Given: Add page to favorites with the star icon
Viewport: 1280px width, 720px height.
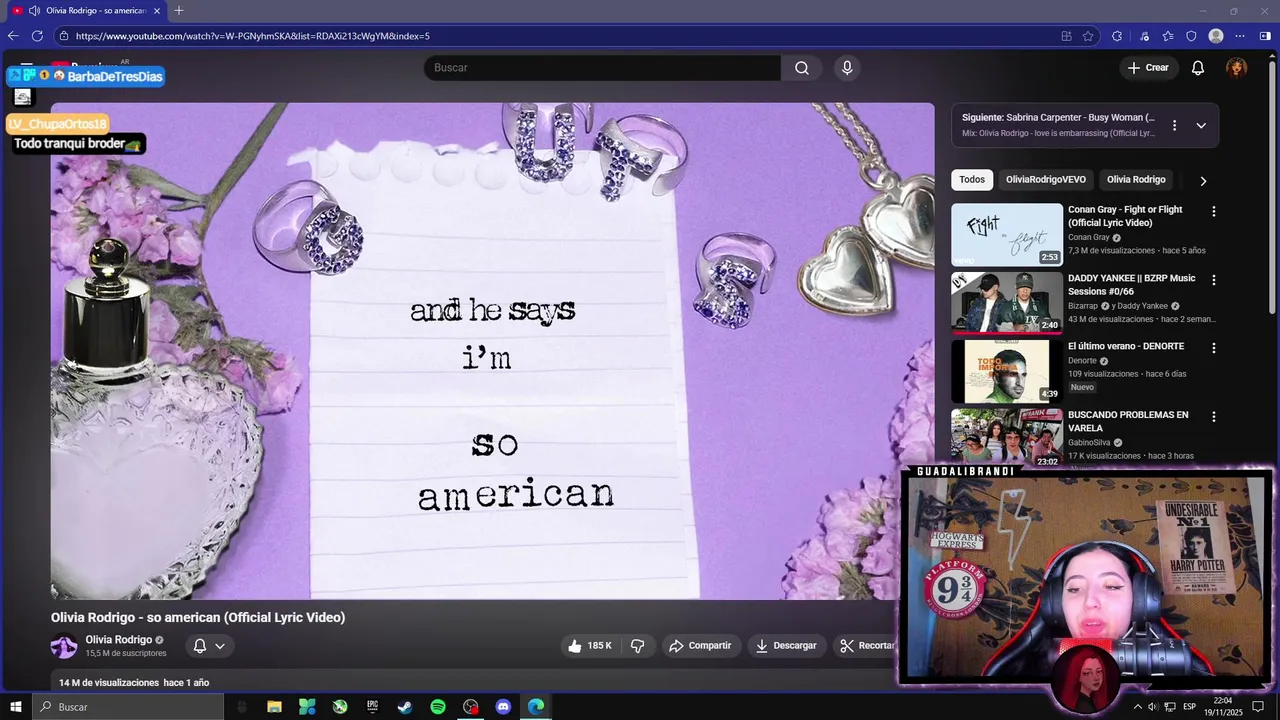Looking at the screenshot, I should coord(1088,36).
